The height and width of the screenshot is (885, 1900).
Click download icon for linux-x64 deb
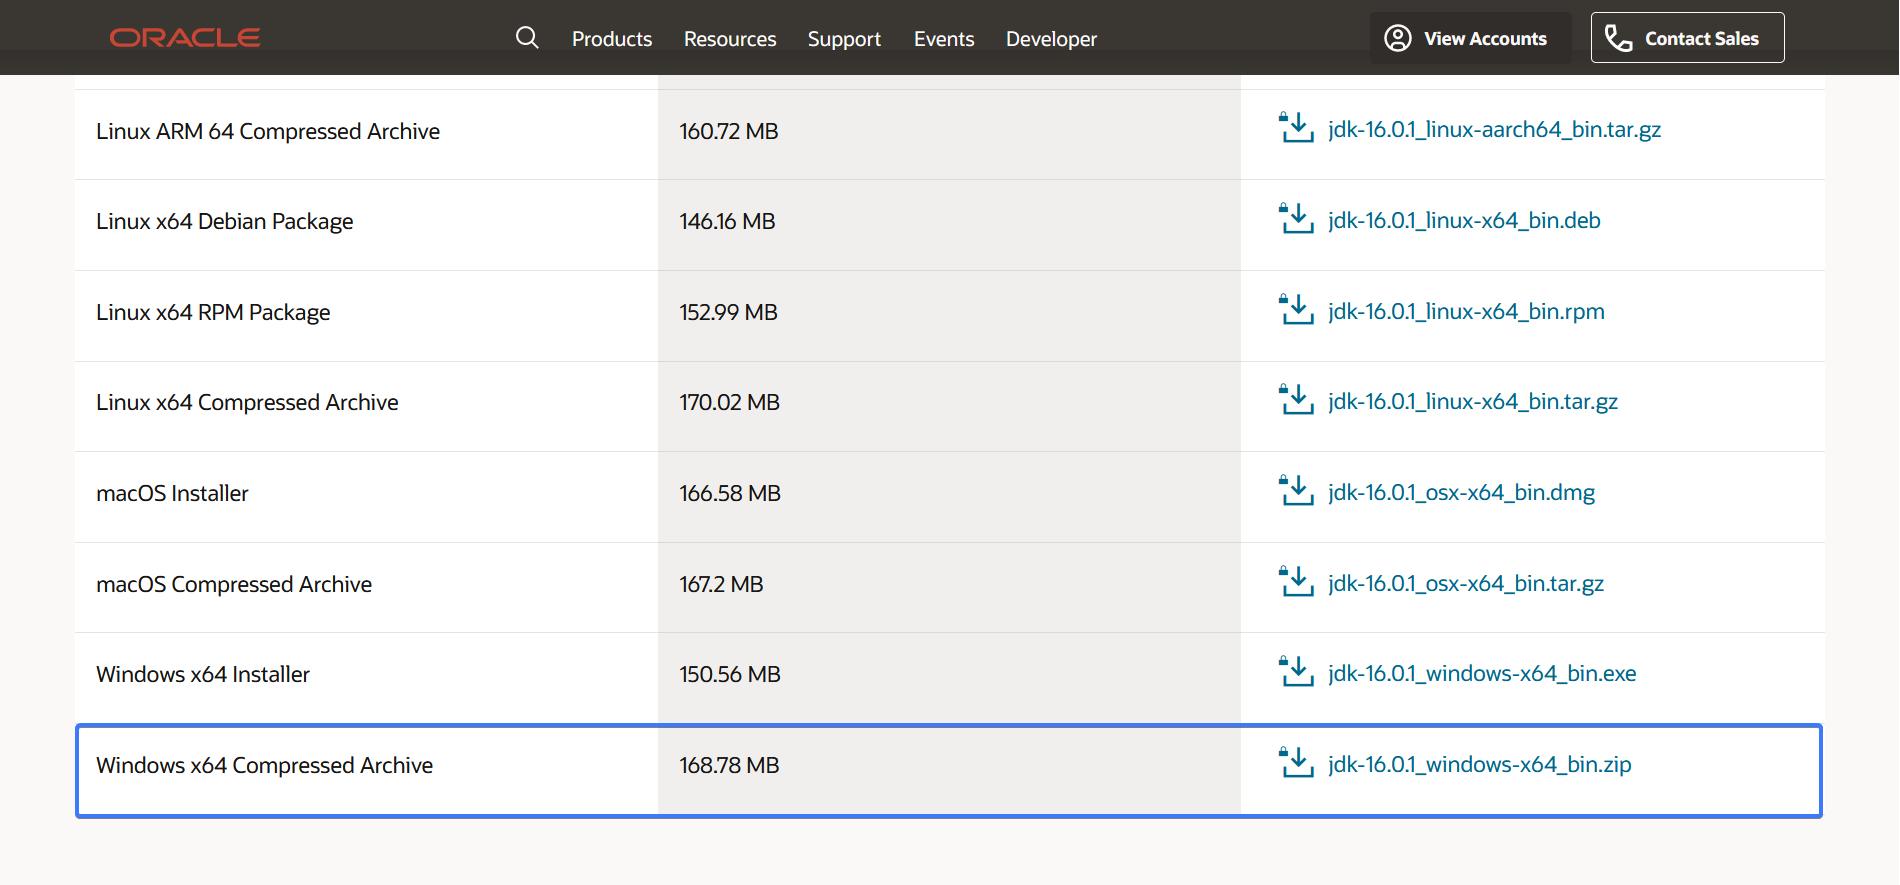[1296, 219]
